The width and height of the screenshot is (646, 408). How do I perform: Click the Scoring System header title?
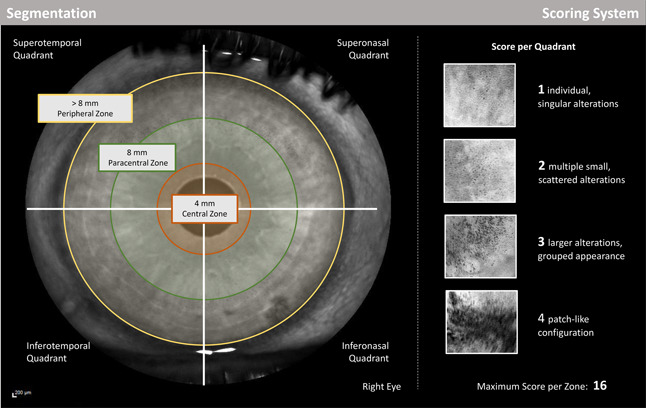590,13
